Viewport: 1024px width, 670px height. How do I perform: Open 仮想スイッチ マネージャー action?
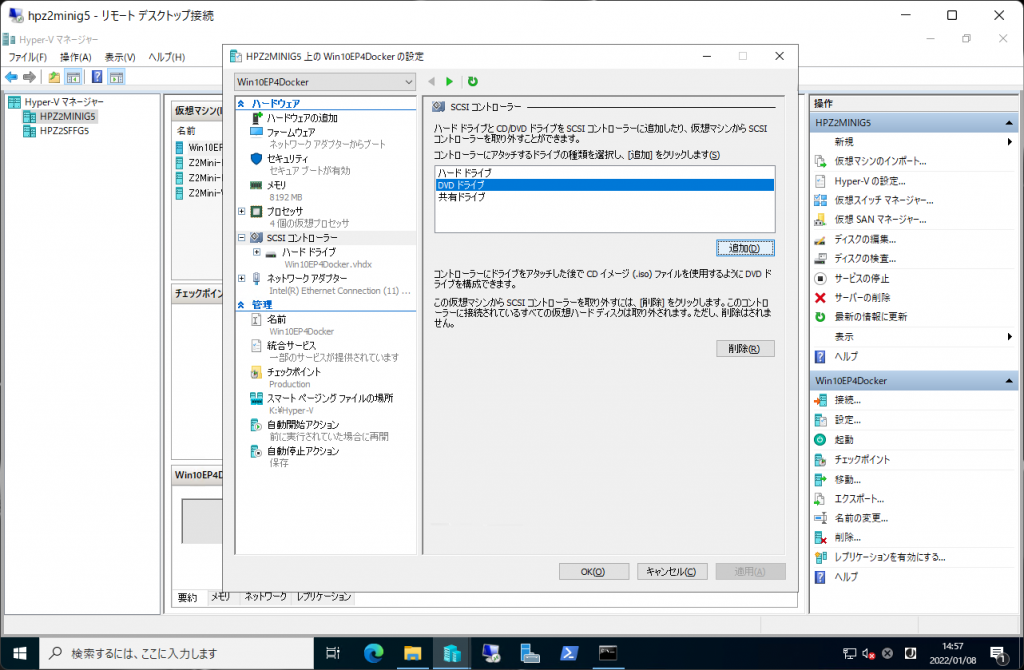(x=884, y=200)
